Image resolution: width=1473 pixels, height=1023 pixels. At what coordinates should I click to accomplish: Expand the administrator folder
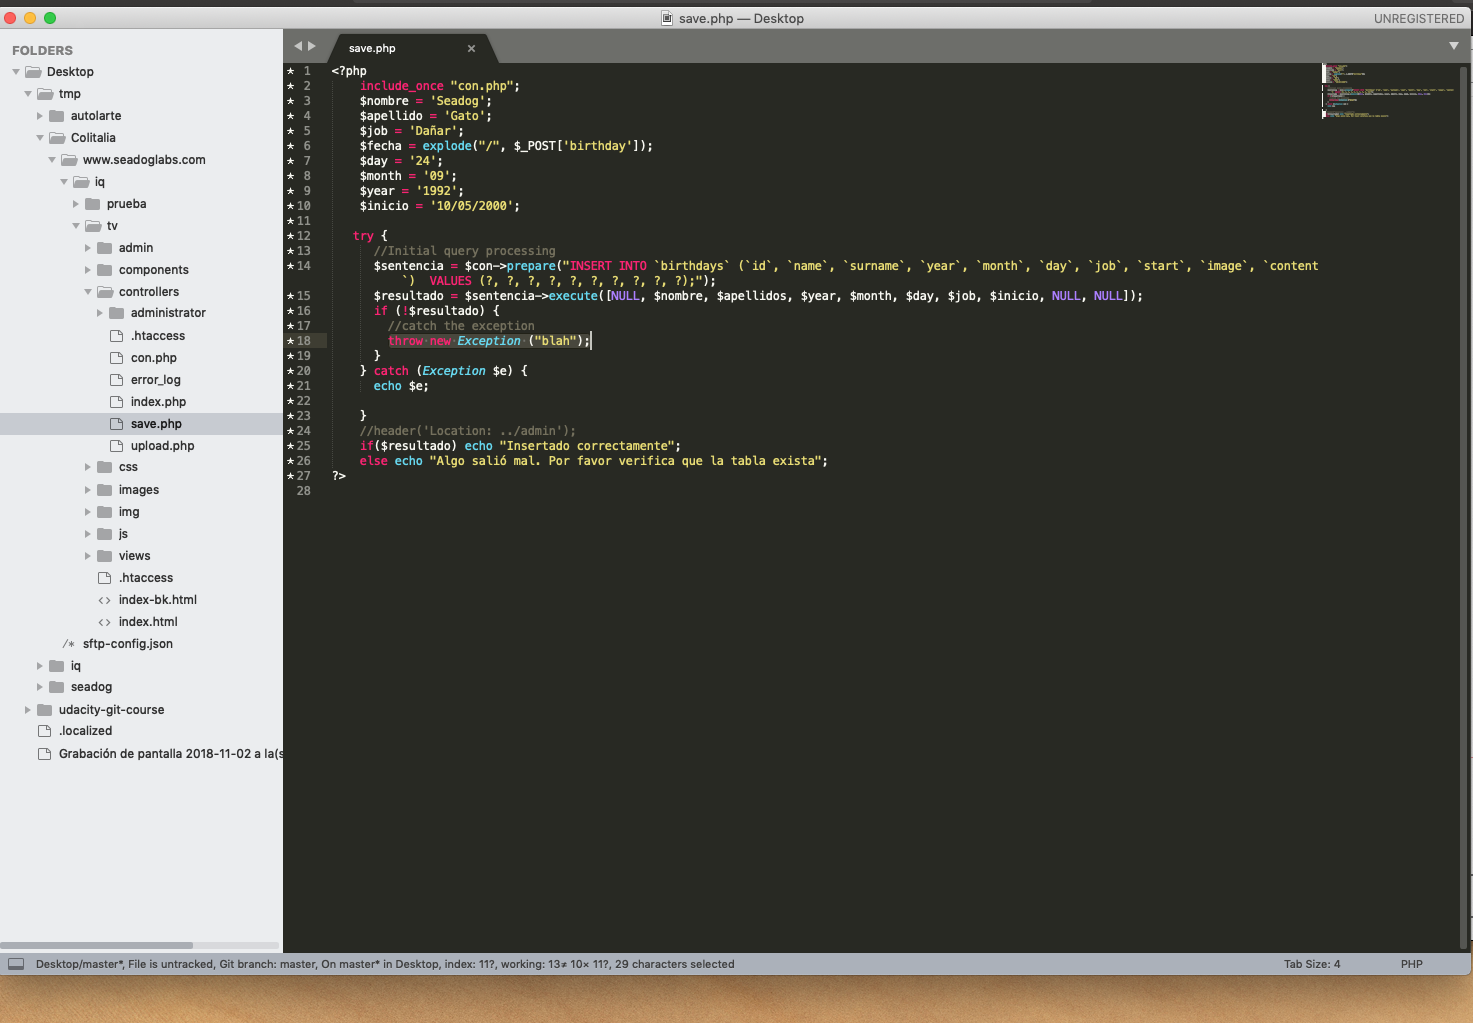click(x=100, y=313)
